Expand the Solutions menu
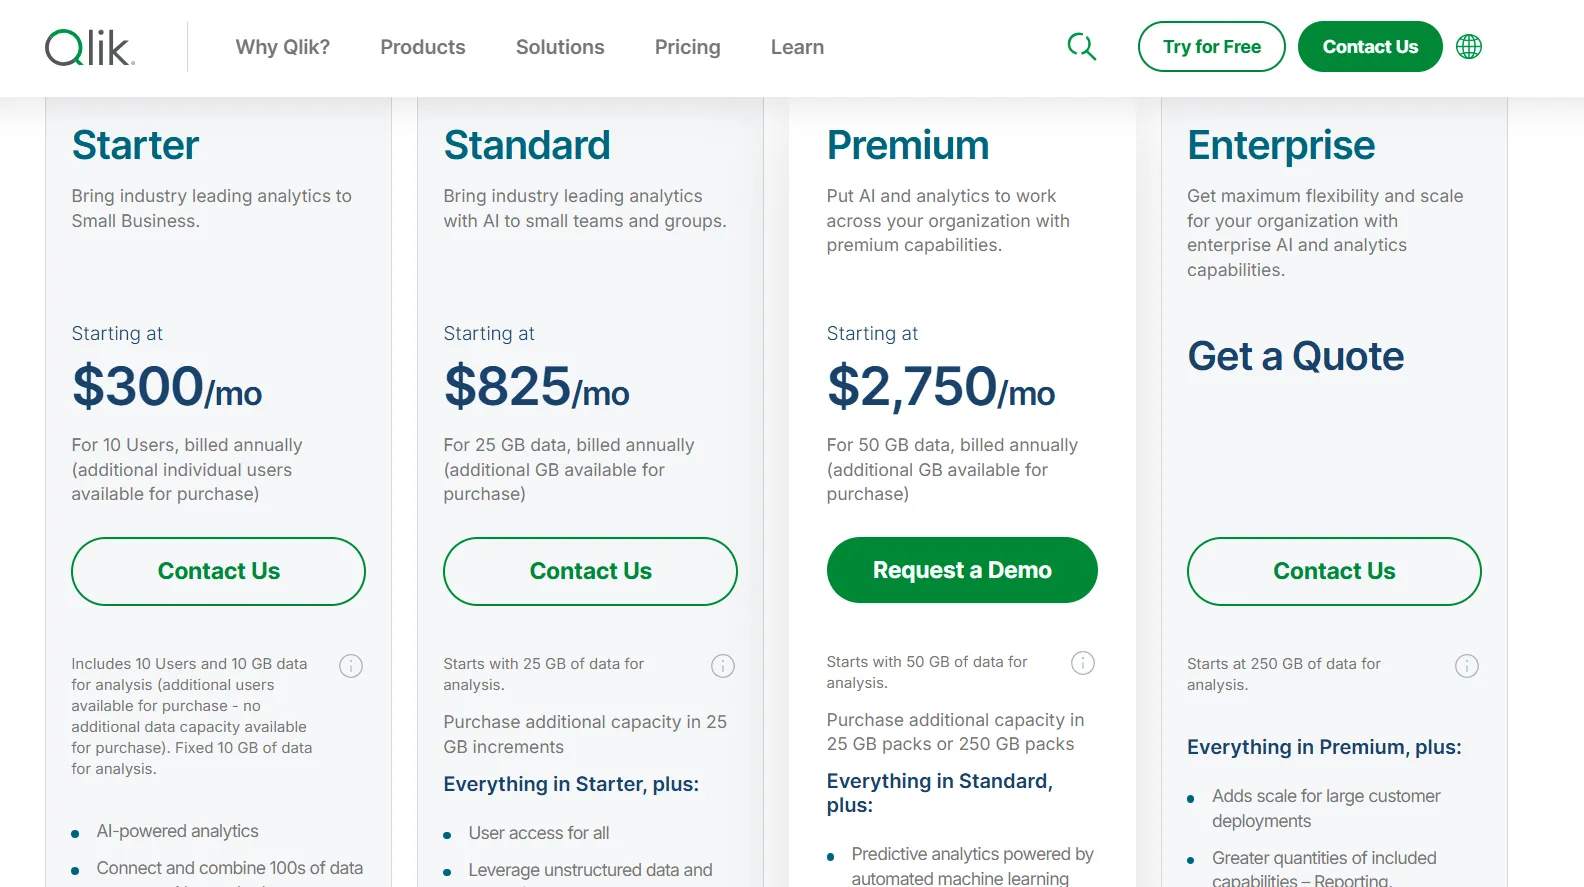This screenshot has width=1584, height=887. pyautogui.click(x=560, y=47)
